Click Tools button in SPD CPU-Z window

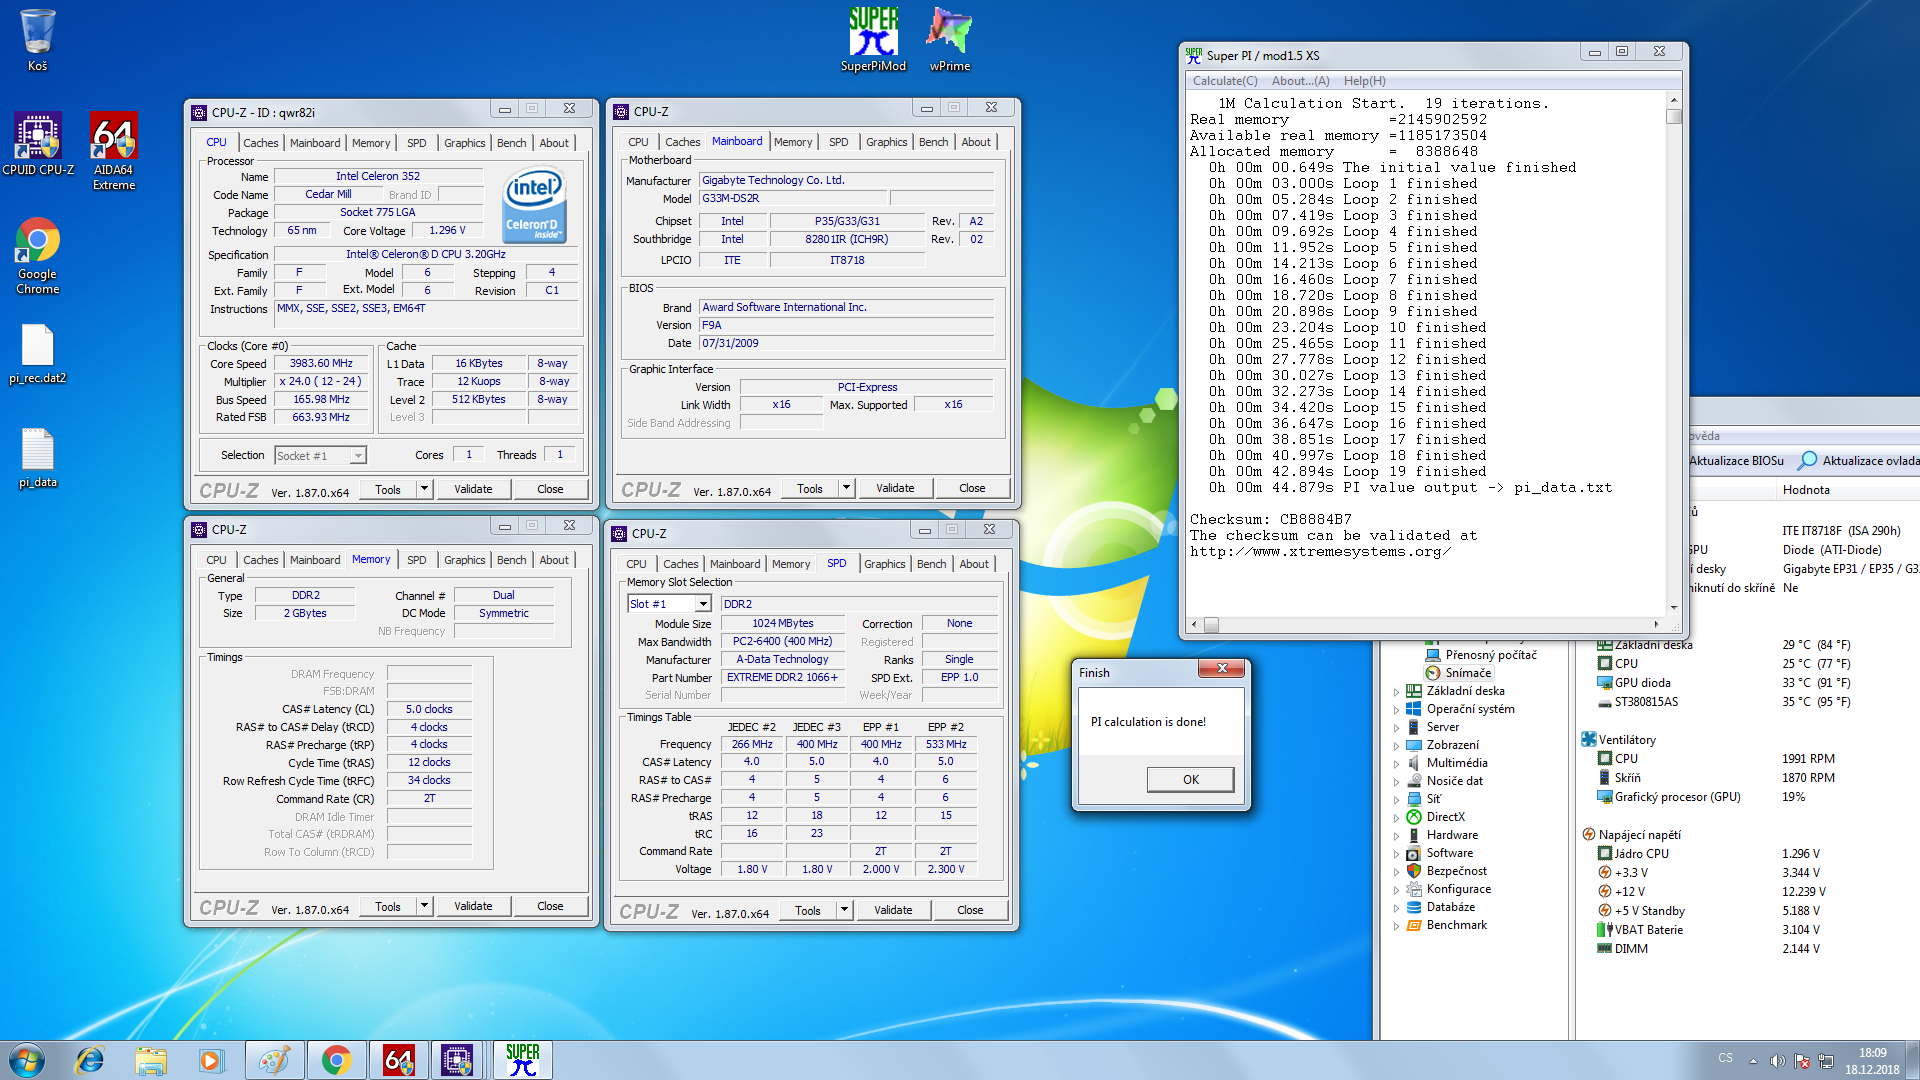(808, 910)
